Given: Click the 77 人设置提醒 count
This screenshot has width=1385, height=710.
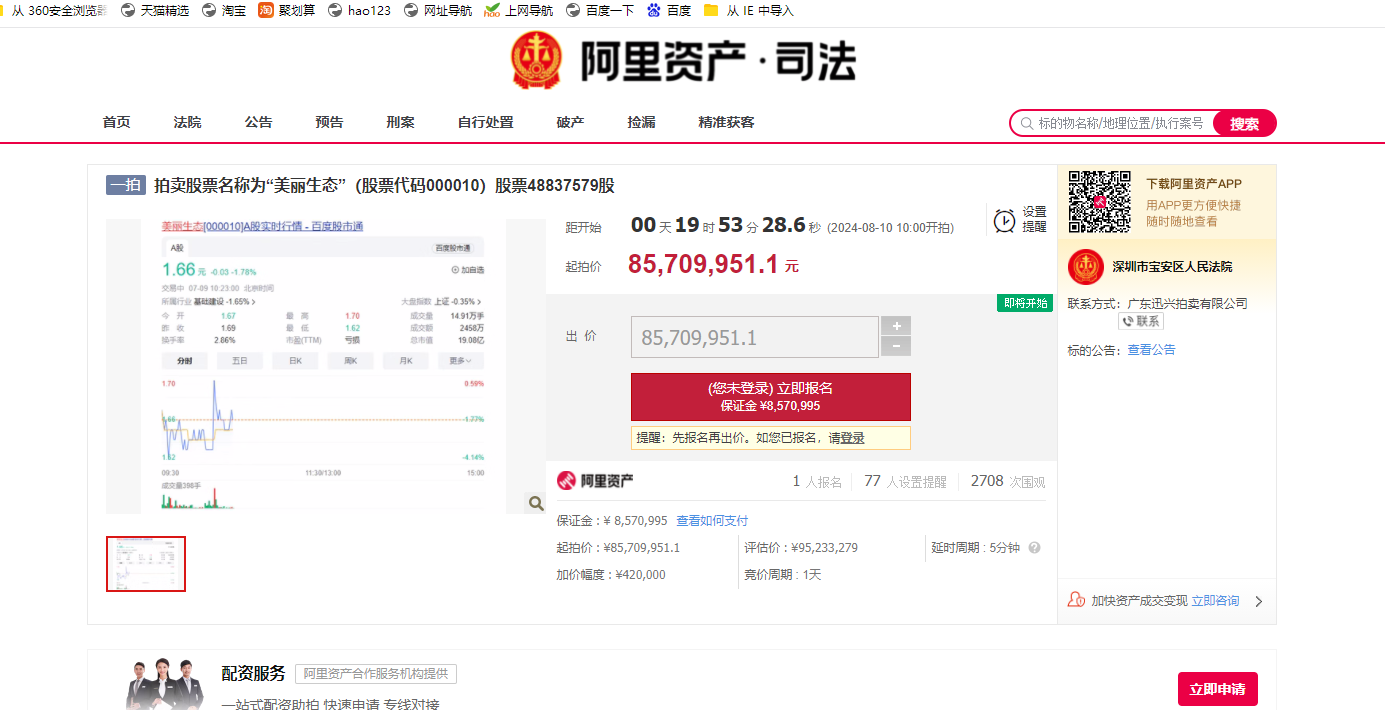Looking at the screenshot, I should coord(905,481).
